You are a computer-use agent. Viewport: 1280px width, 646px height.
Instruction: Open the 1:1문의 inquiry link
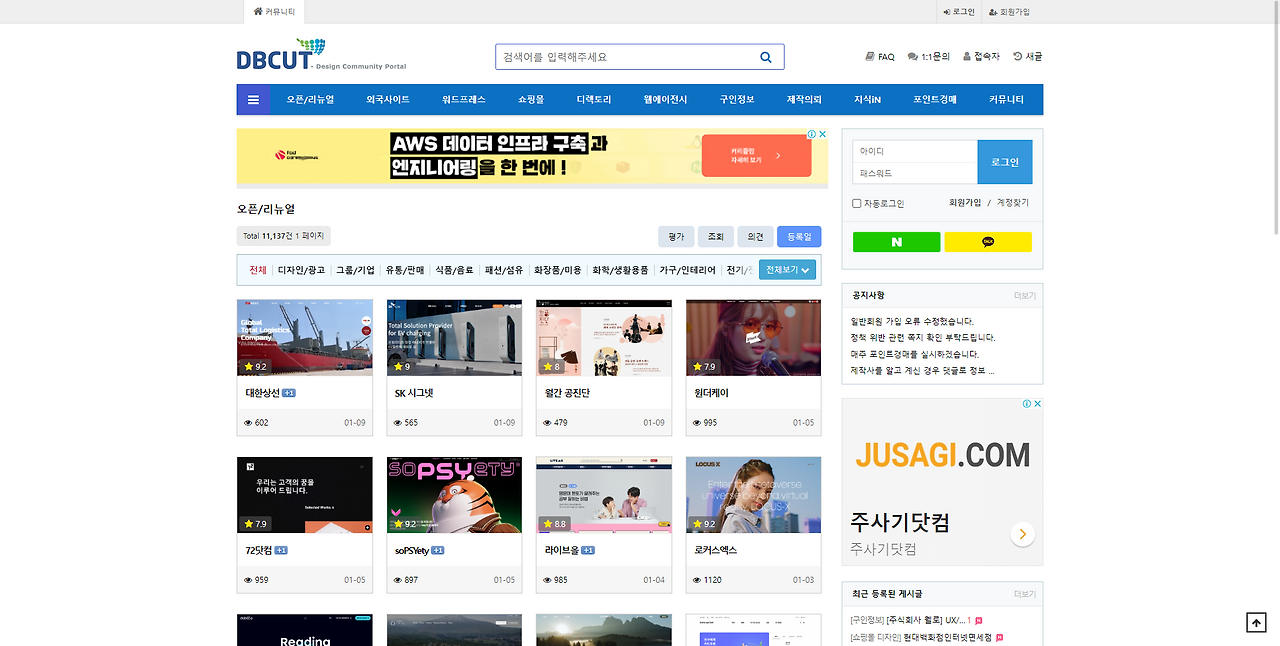[x=929, y=57]
